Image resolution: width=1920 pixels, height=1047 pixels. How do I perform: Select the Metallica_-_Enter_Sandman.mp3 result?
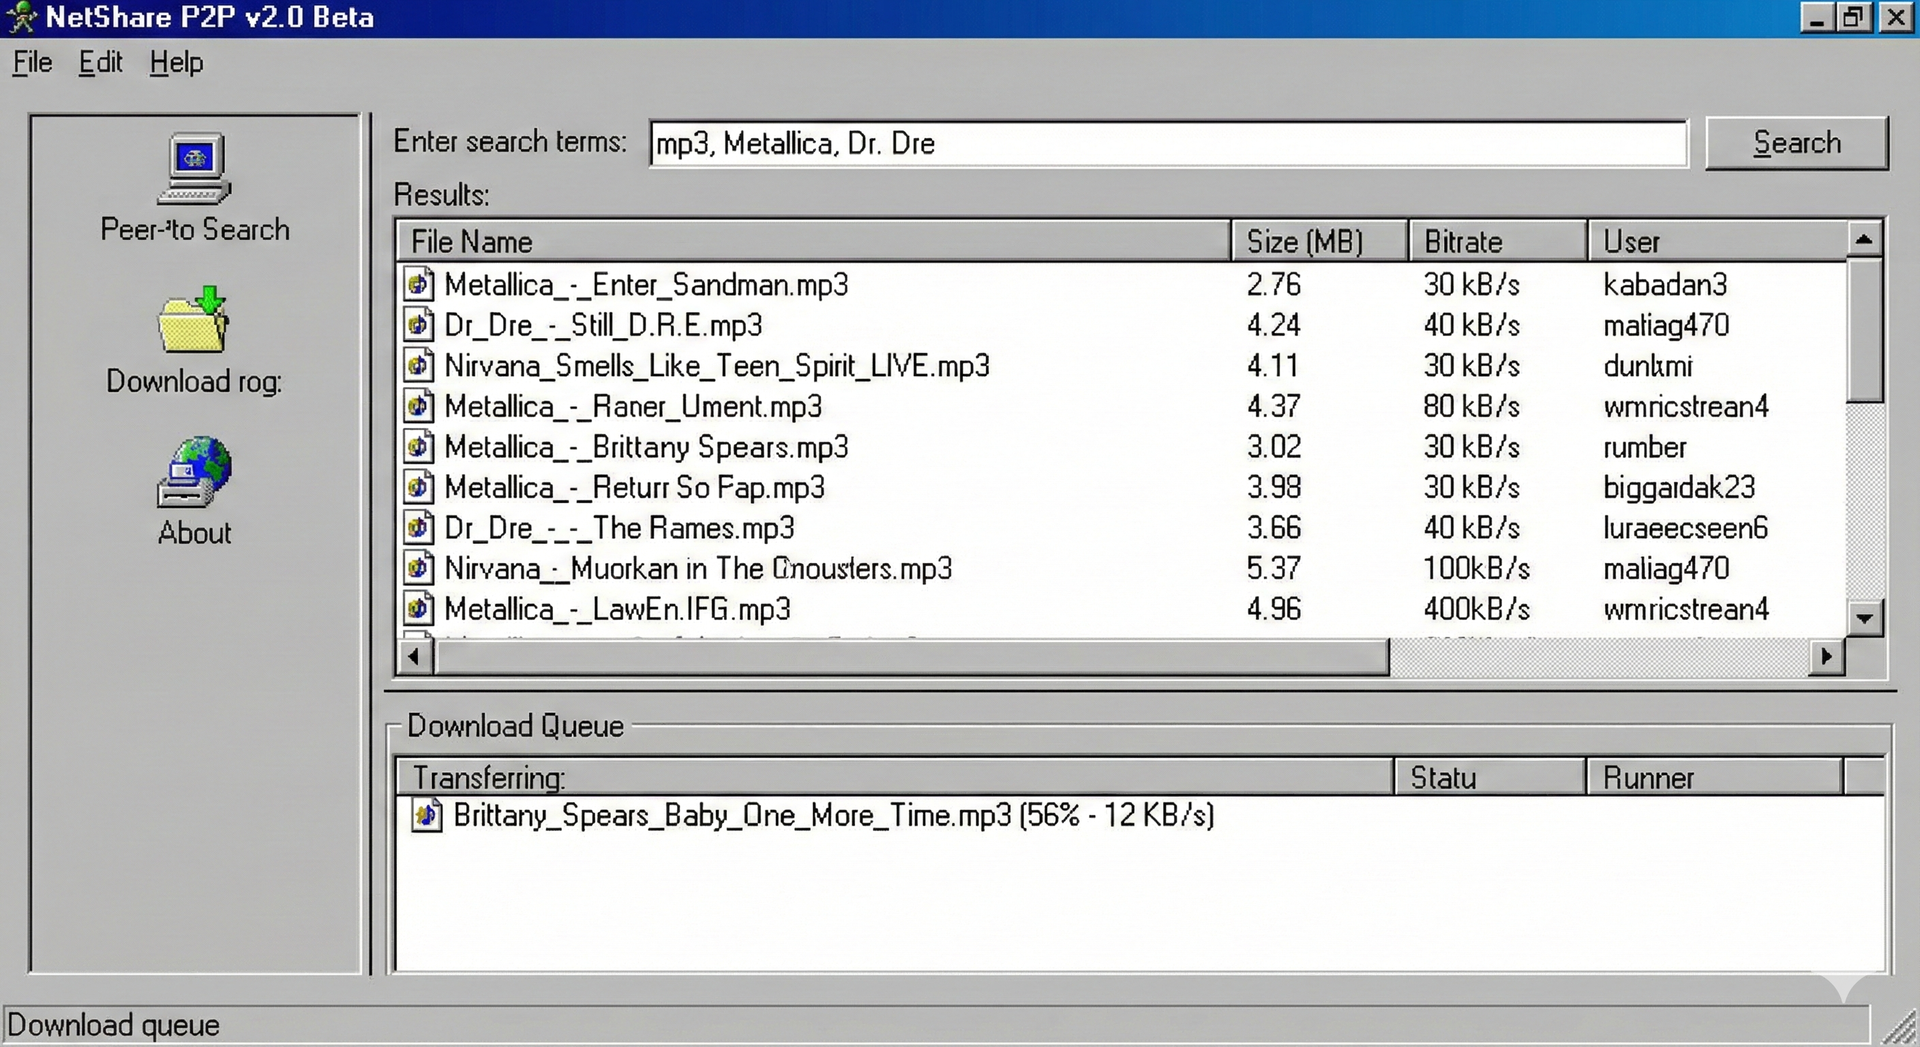pos(1121,284)
